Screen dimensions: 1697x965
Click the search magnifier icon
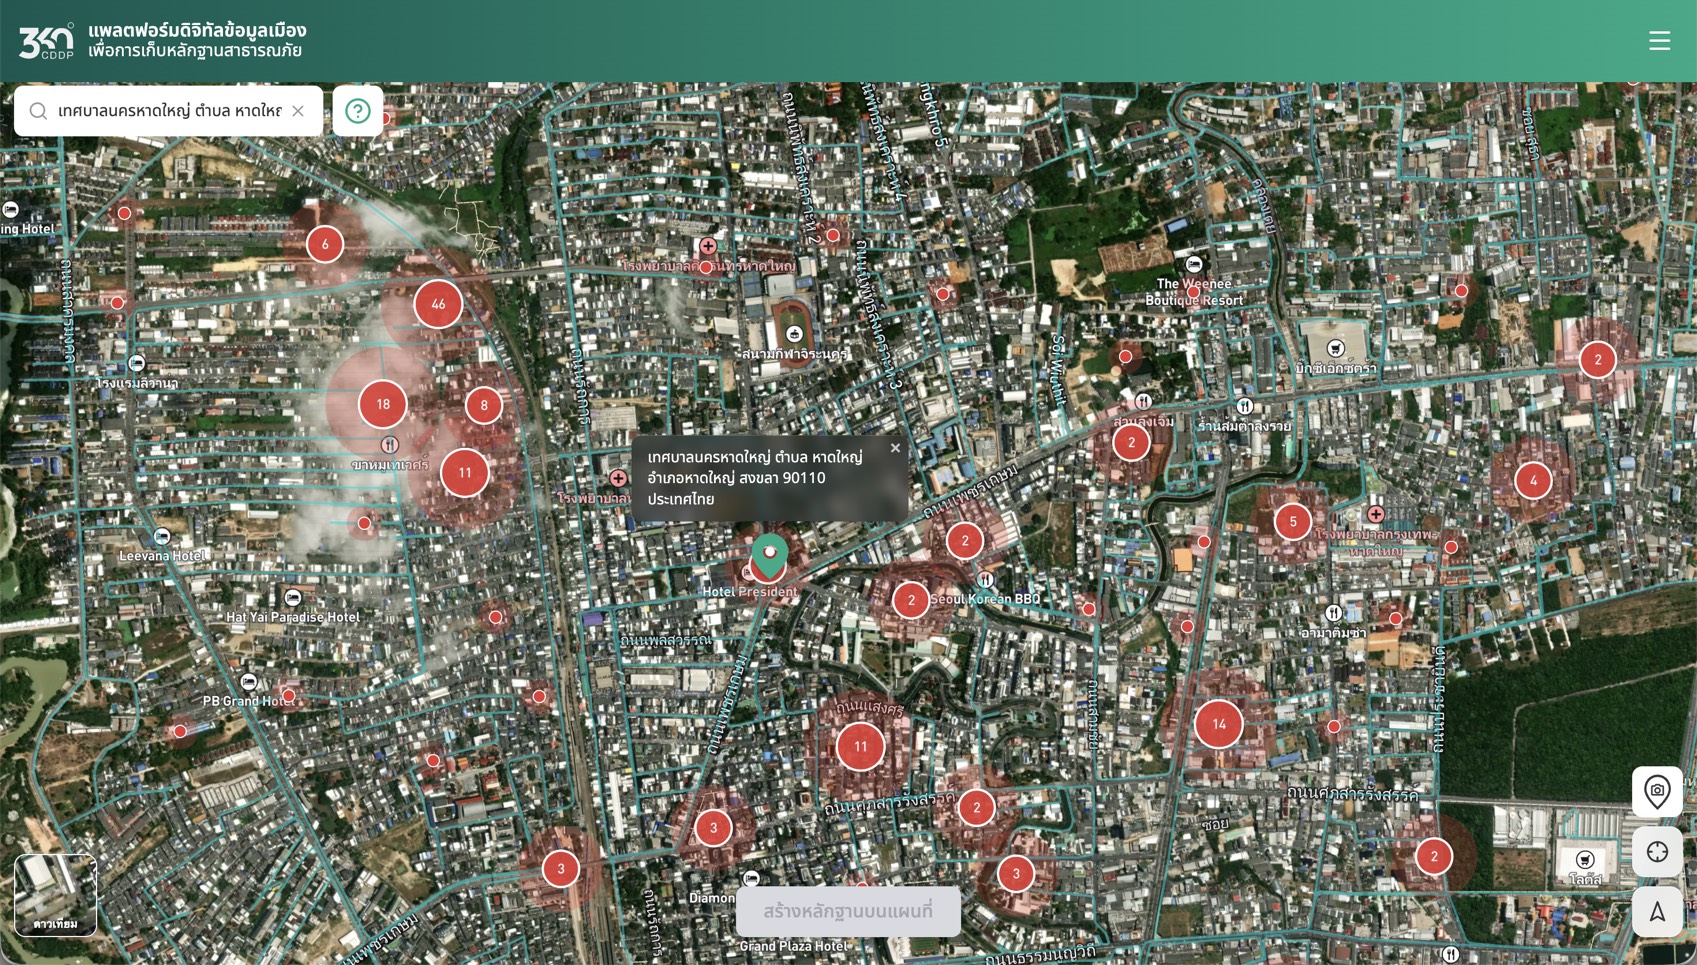tap(38, 111)
